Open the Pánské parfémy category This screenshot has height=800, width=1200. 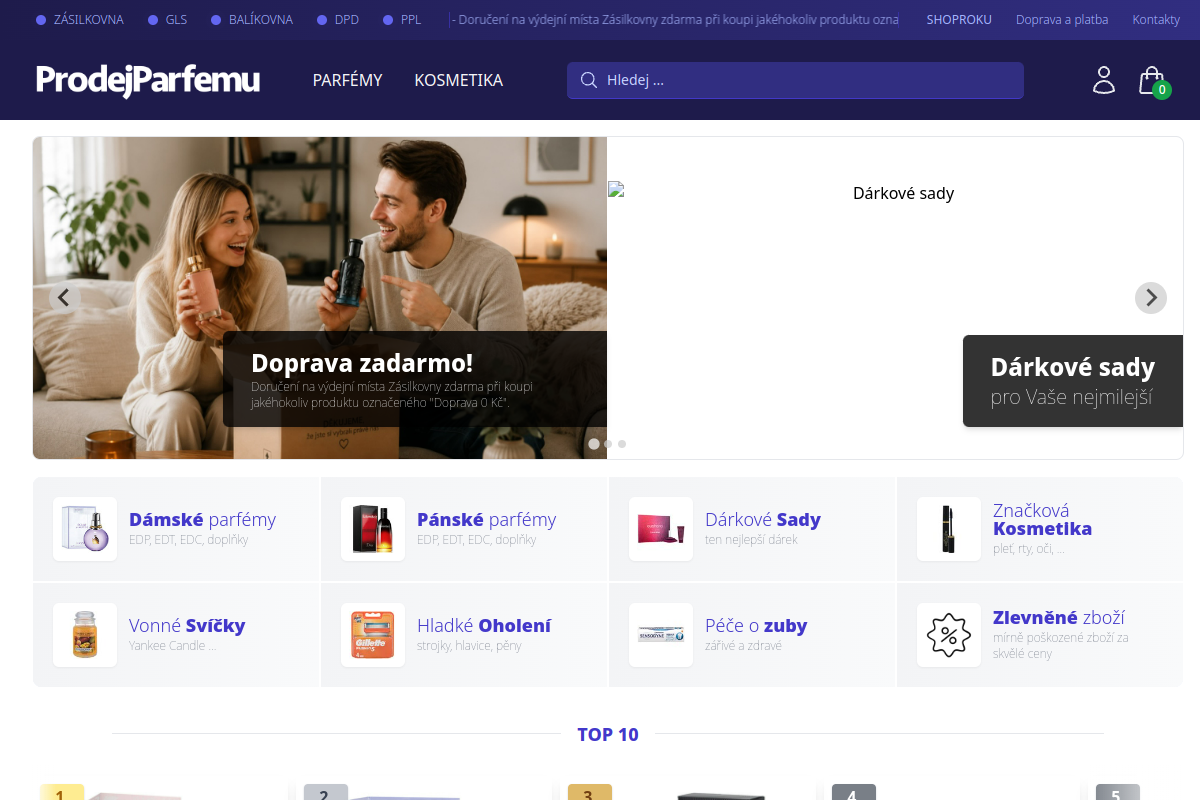pyautogui.click(x=465, y=529)
